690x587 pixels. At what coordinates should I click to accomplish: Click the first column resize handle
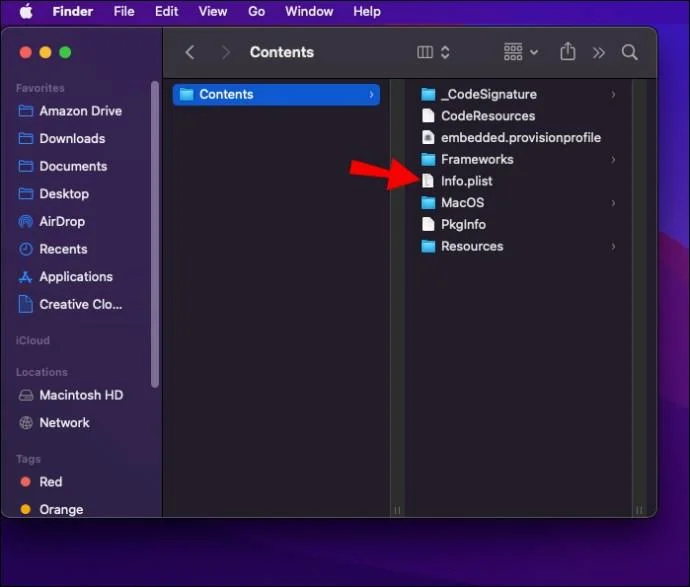pyautogui.click(x=397, y=510)
